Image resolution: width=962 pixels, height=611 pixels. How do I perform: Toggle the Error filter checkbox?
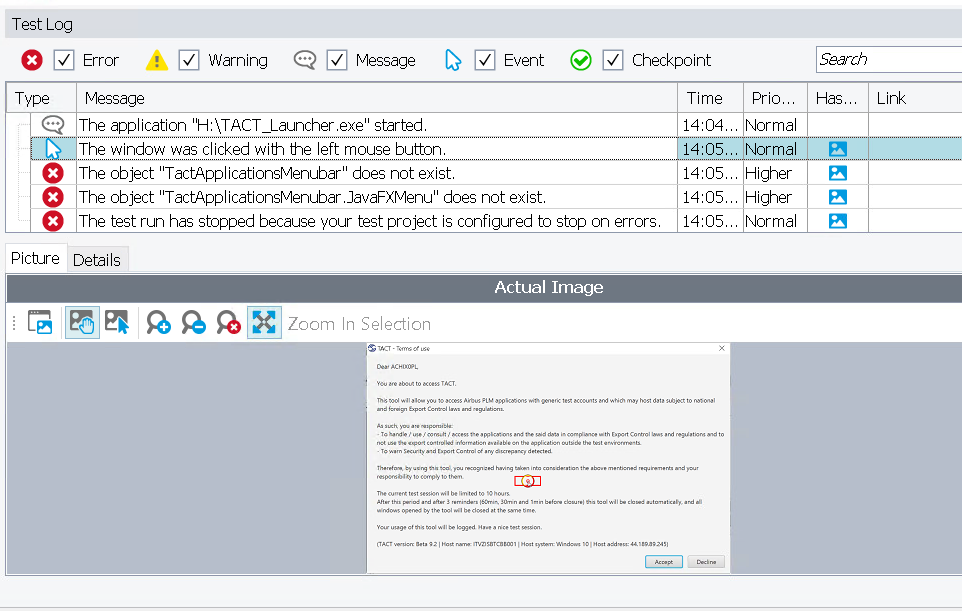tap(64, 60)
